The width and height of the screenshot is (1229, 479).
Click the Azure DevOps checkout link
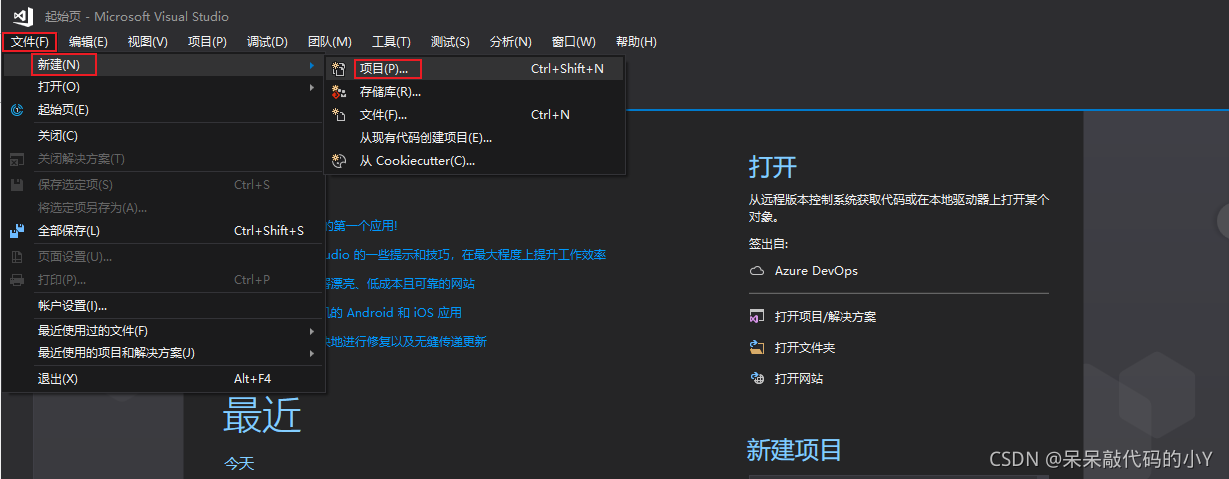816,271
